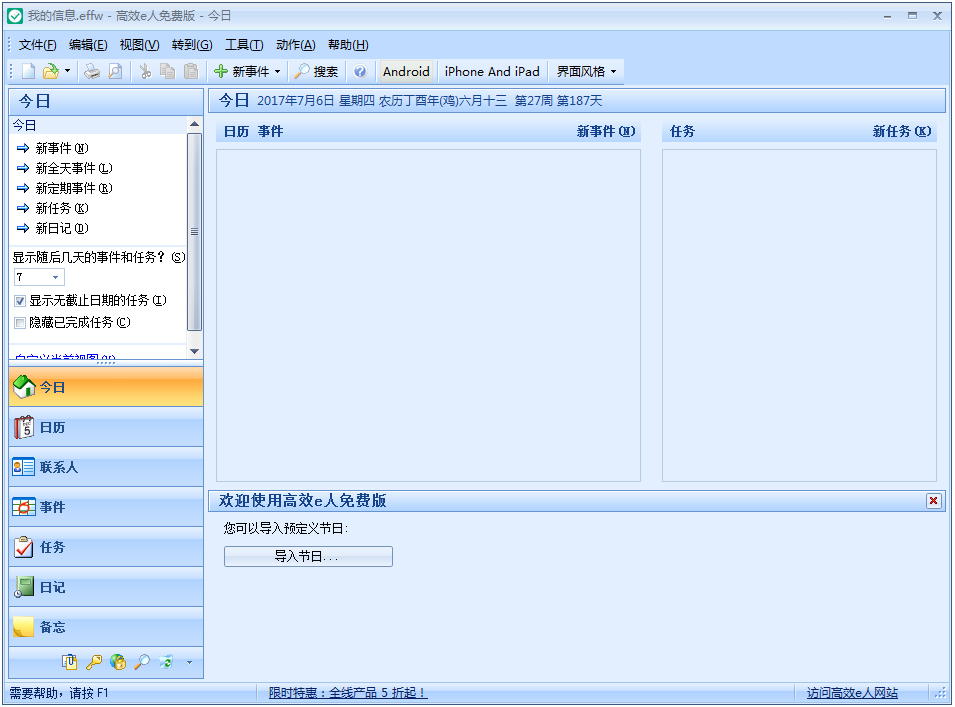Enable 隐藏已完成任务 checkbox
This screenshot has width=955, height=707.
click(x=18, y=323)
